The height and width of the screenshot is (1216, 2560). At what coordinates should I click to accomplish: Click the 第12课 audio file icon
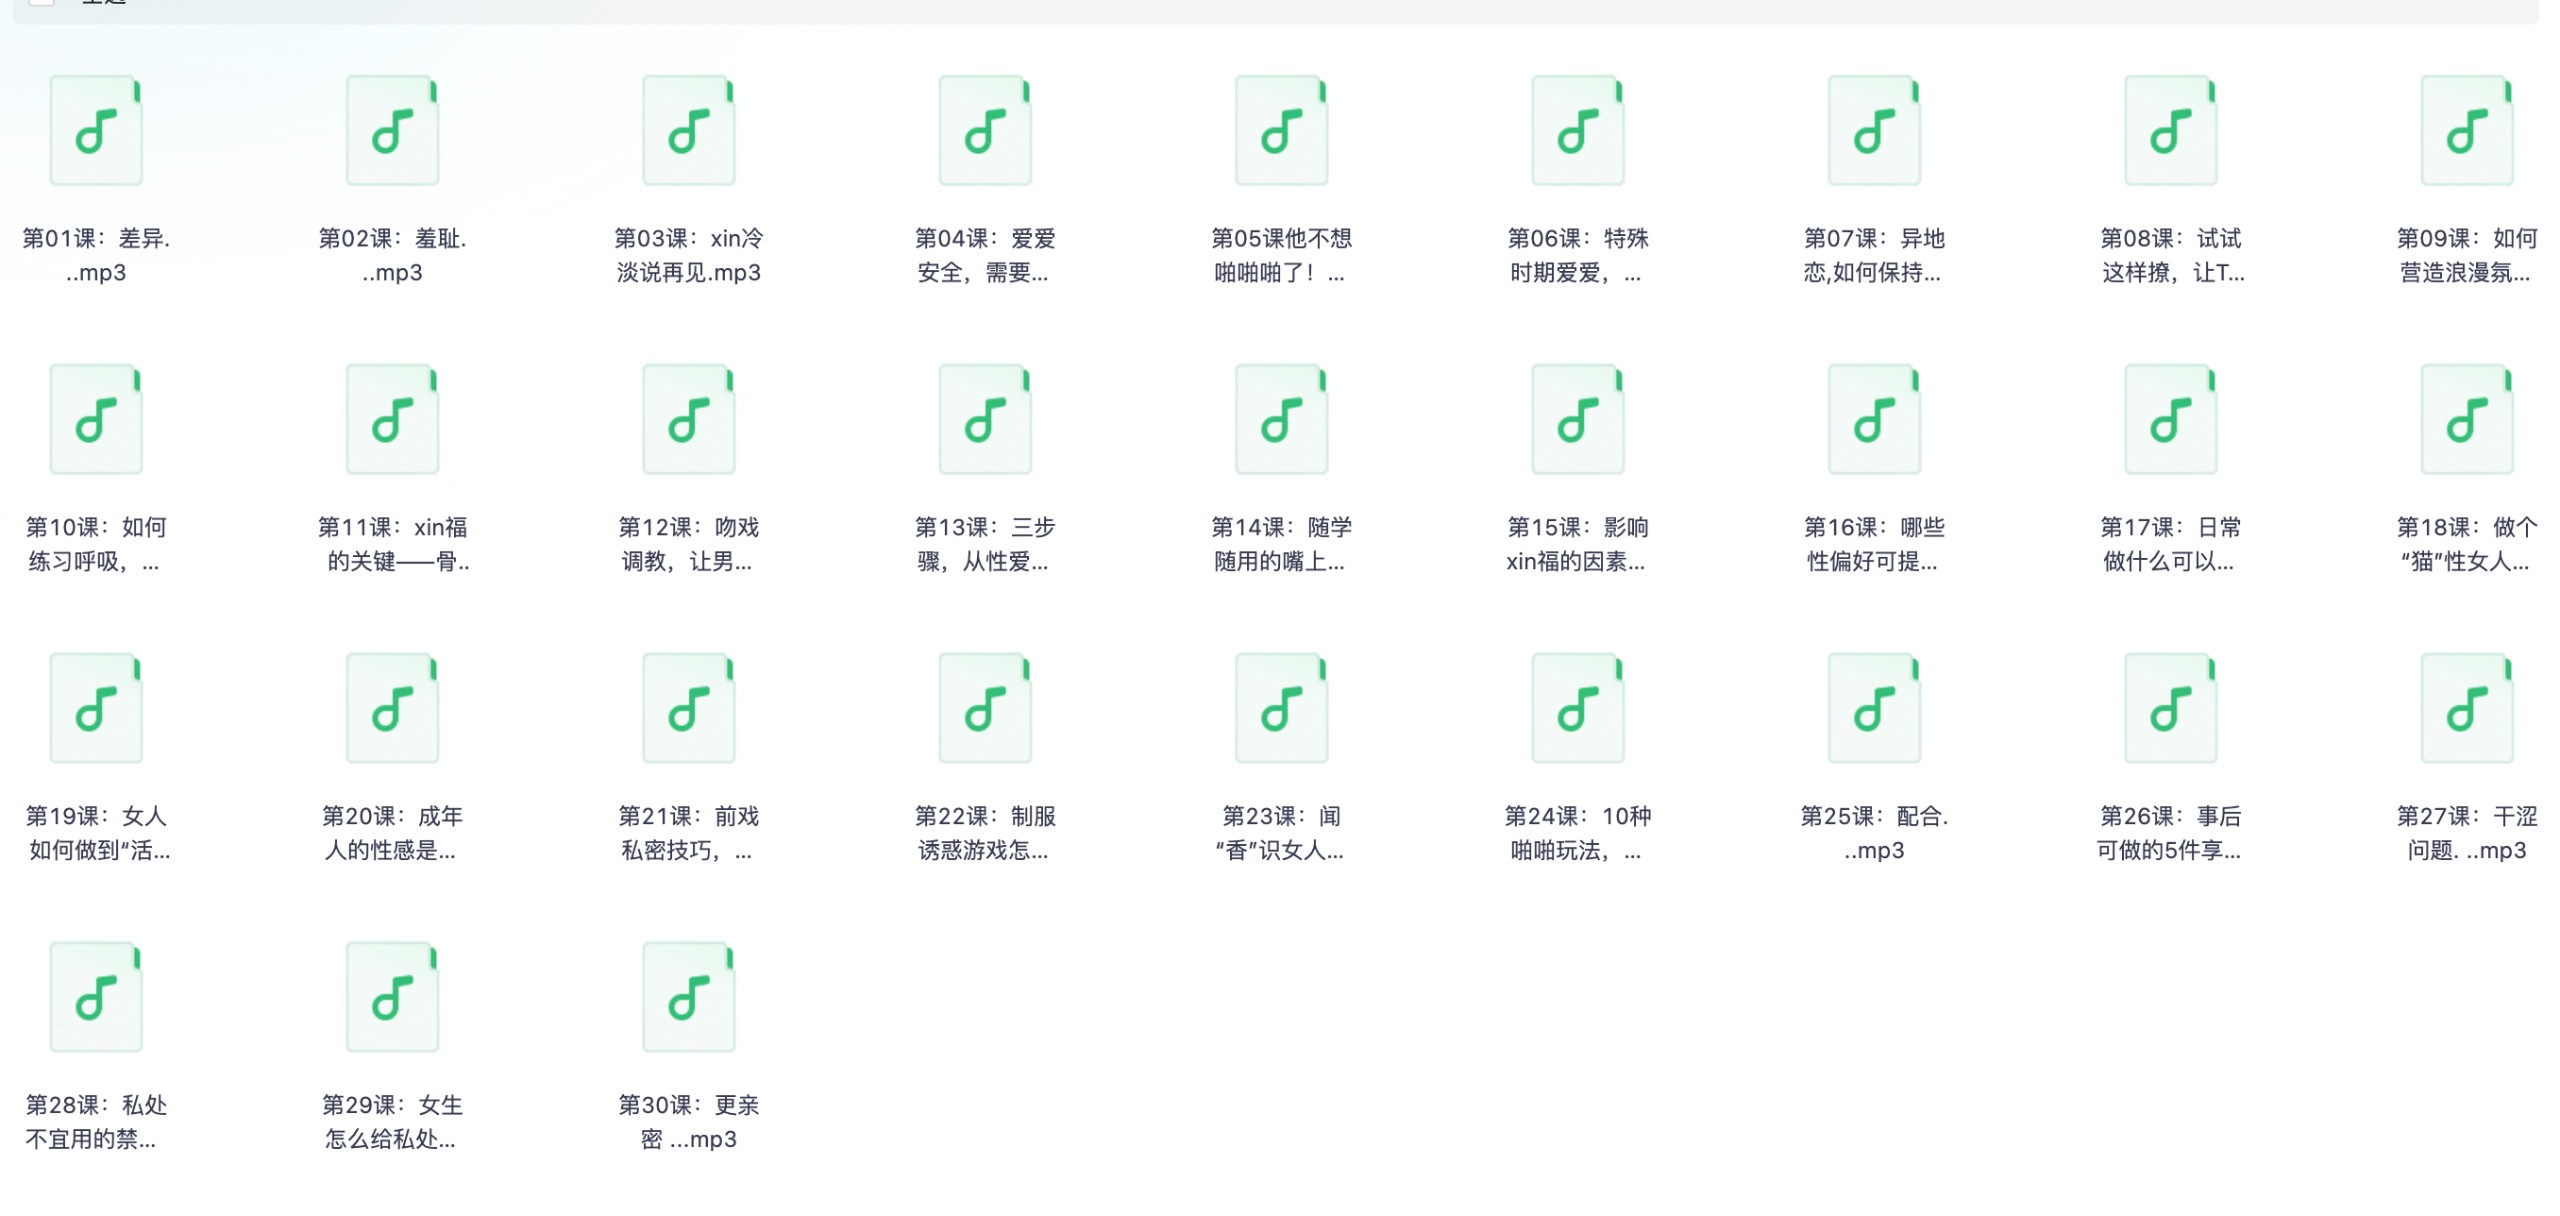click(x=689, y=419)
